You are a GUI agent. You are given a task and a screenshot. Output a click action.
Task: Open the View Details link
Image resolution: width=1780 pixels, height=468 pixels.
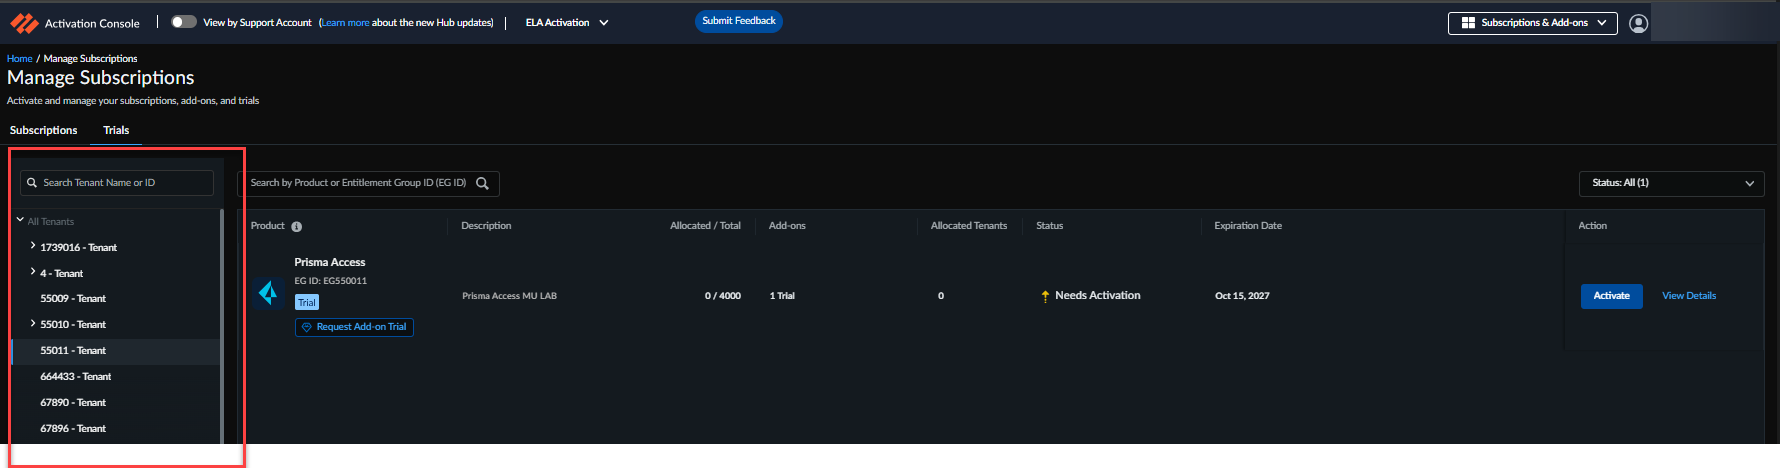click(x=1688, y=296)
